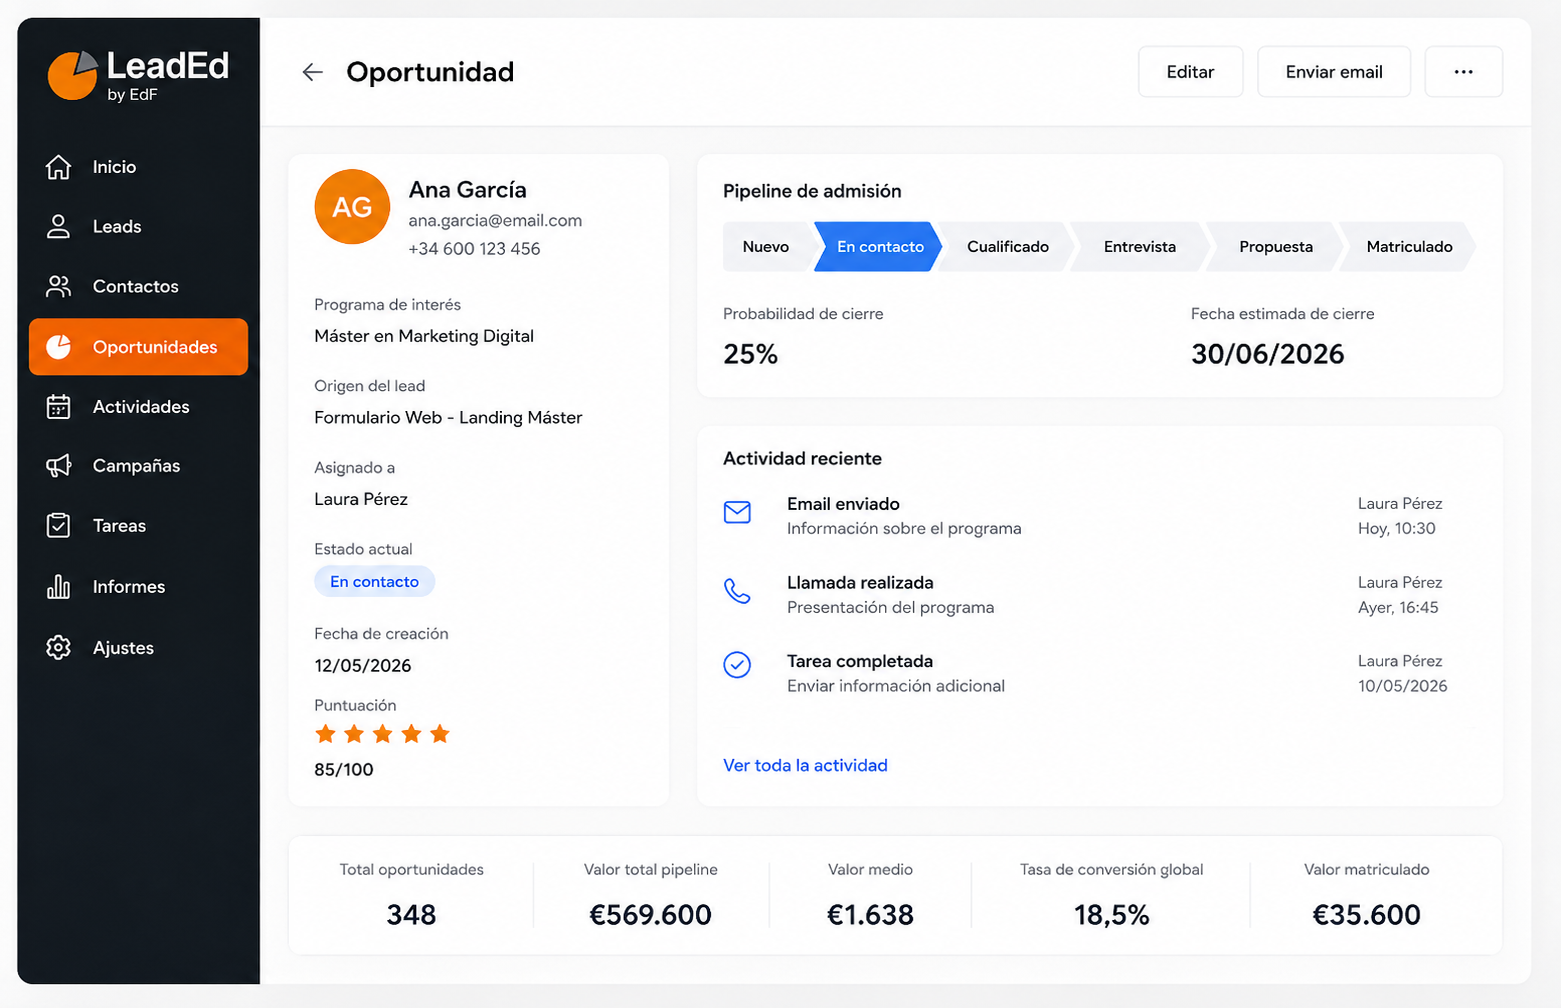
Task: Click the fifth star in Puntuación
Action: 439,735
